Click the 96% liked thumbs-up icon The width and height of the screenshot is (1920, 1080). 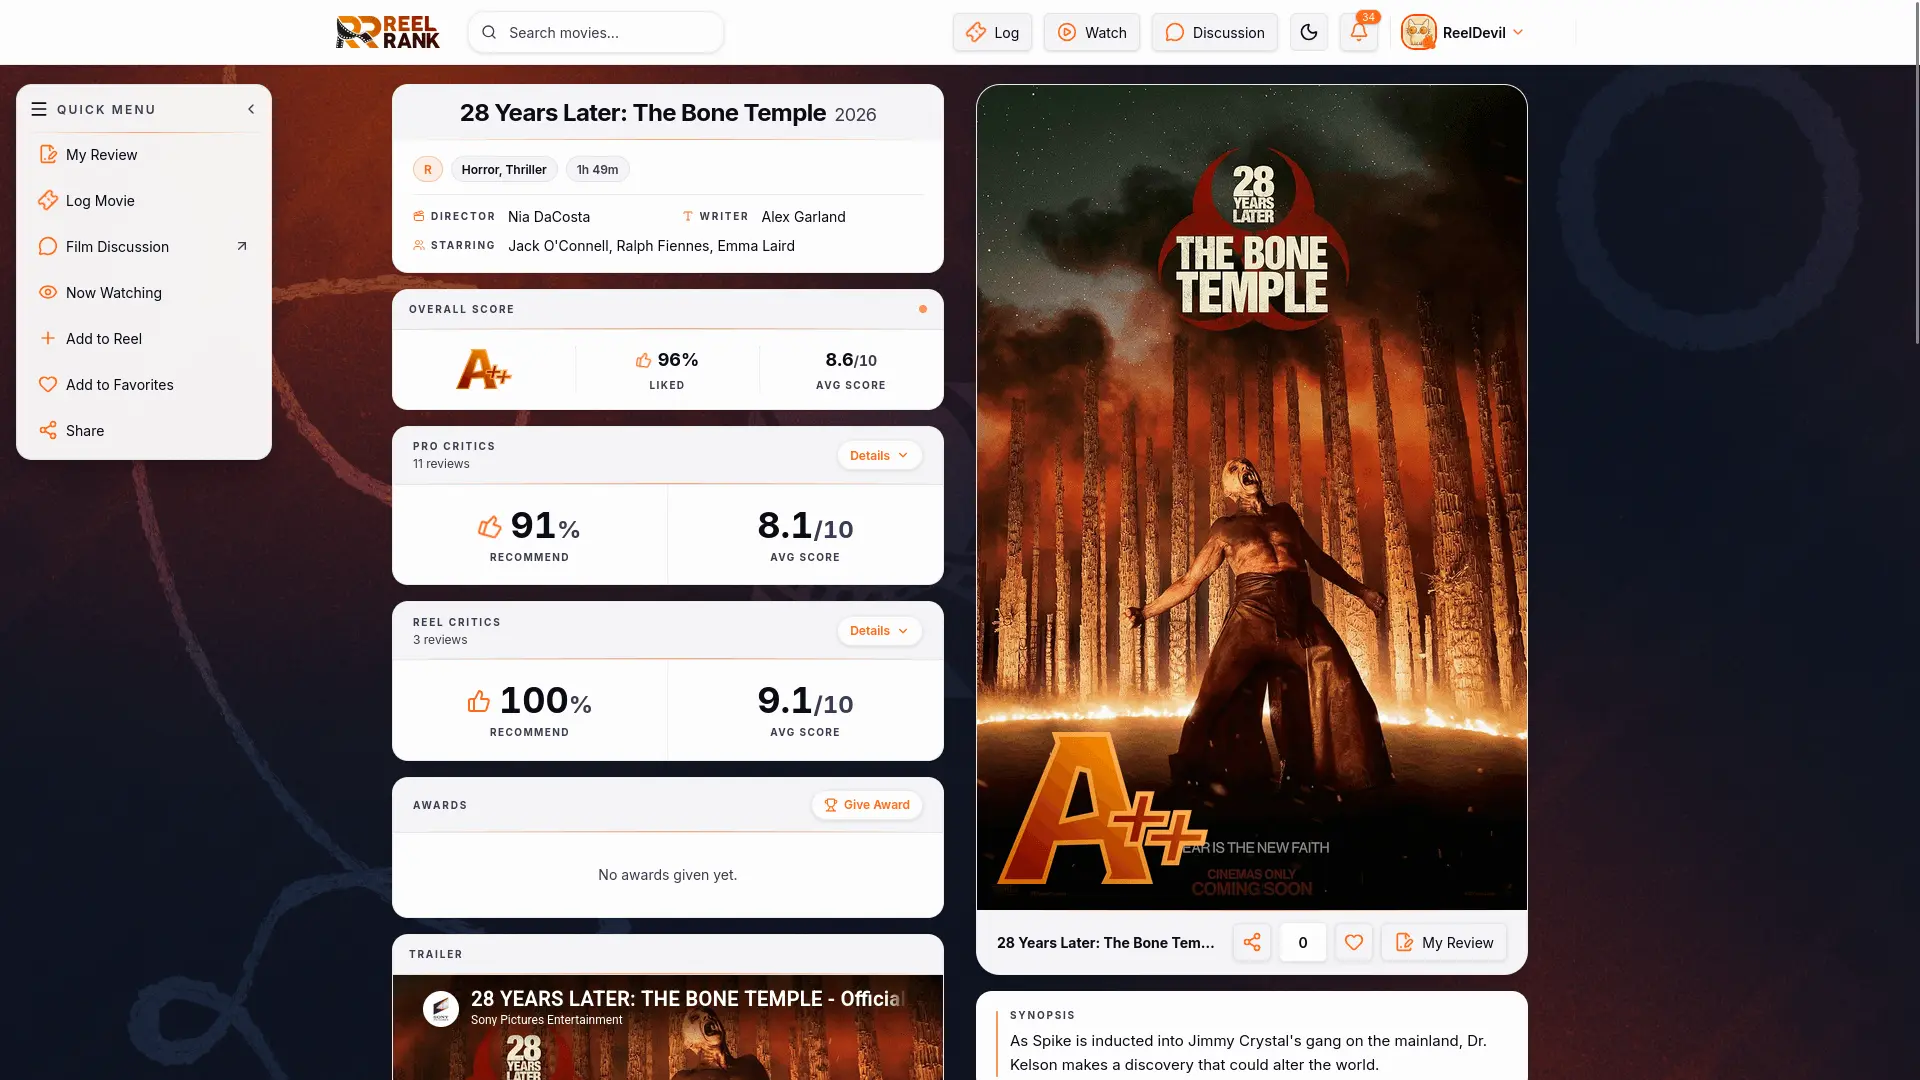pos(643,360)
